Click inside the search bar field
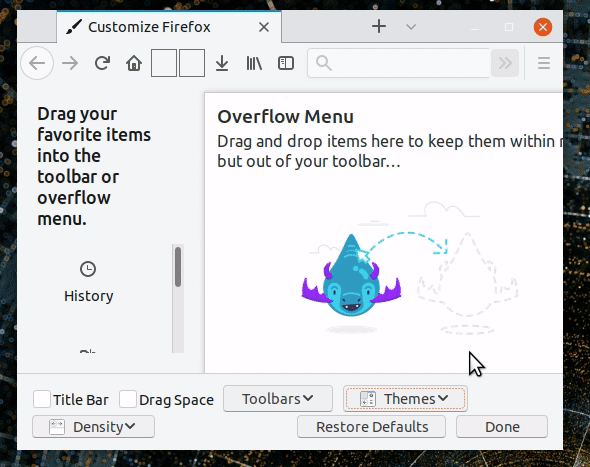590x467 pixels. 399,63
